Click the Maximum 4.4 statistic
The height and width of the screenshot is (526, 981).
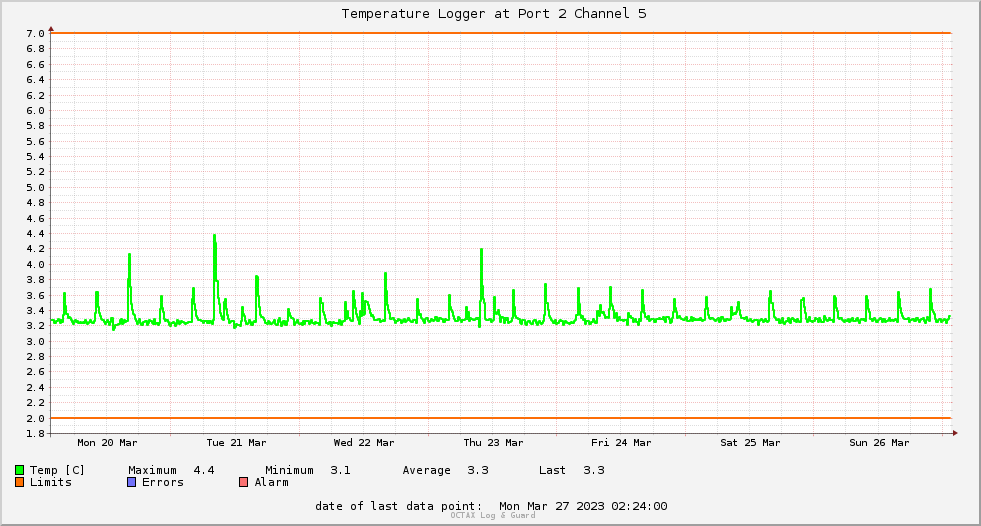[171, 470]
